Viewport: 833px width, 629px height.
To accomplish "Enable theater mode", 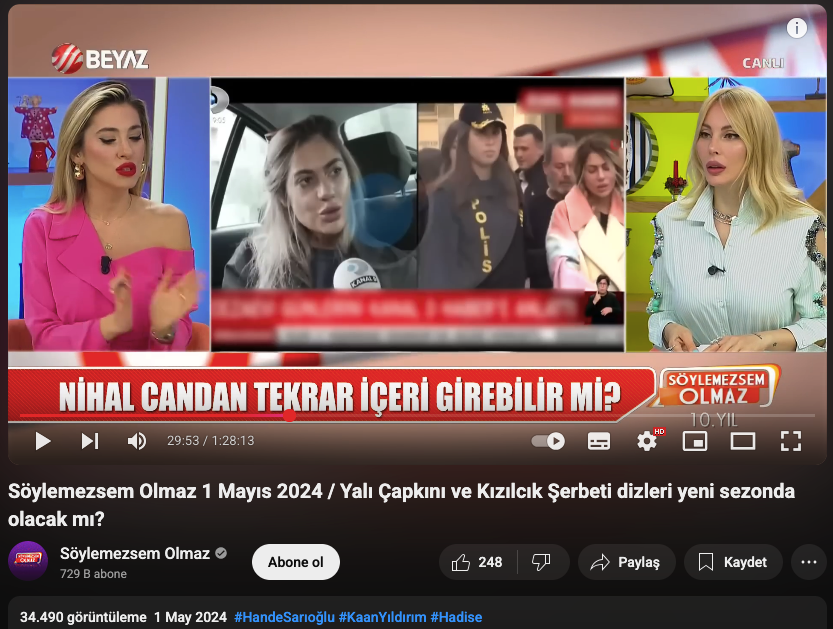I will pyautogui.click(x=743, y=441).
